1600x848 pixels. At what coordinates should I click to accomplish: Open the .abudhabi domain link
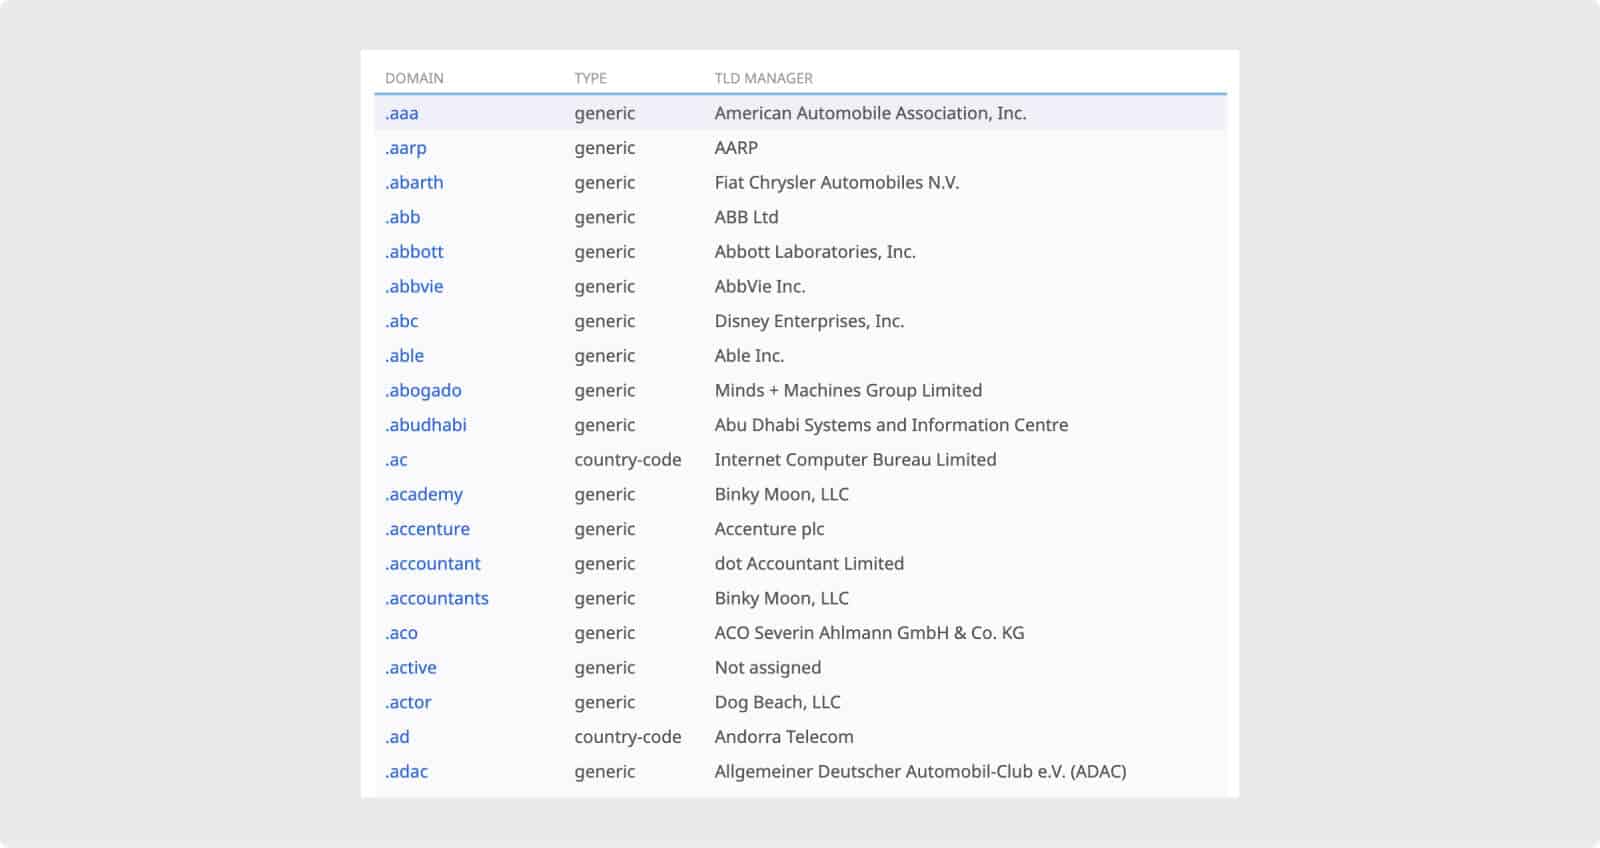tap(426, 425)
